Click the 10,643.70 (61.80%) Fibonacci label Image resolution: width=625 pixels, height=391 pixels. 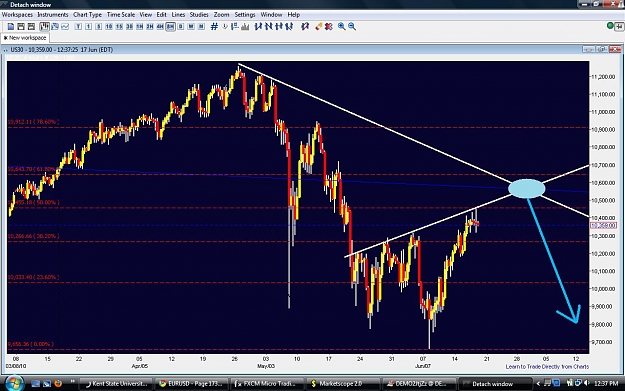[32, 169]
